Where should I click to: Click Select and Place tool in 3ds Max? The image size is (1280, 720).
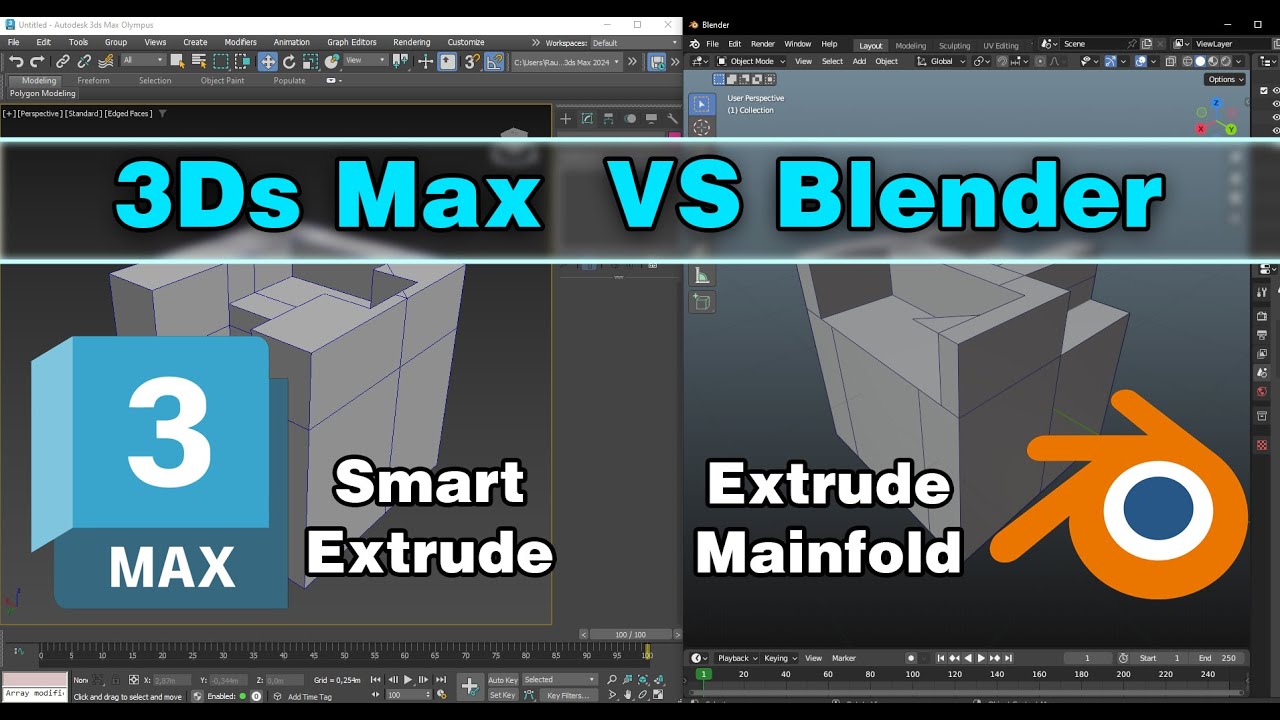coord(332,62)
